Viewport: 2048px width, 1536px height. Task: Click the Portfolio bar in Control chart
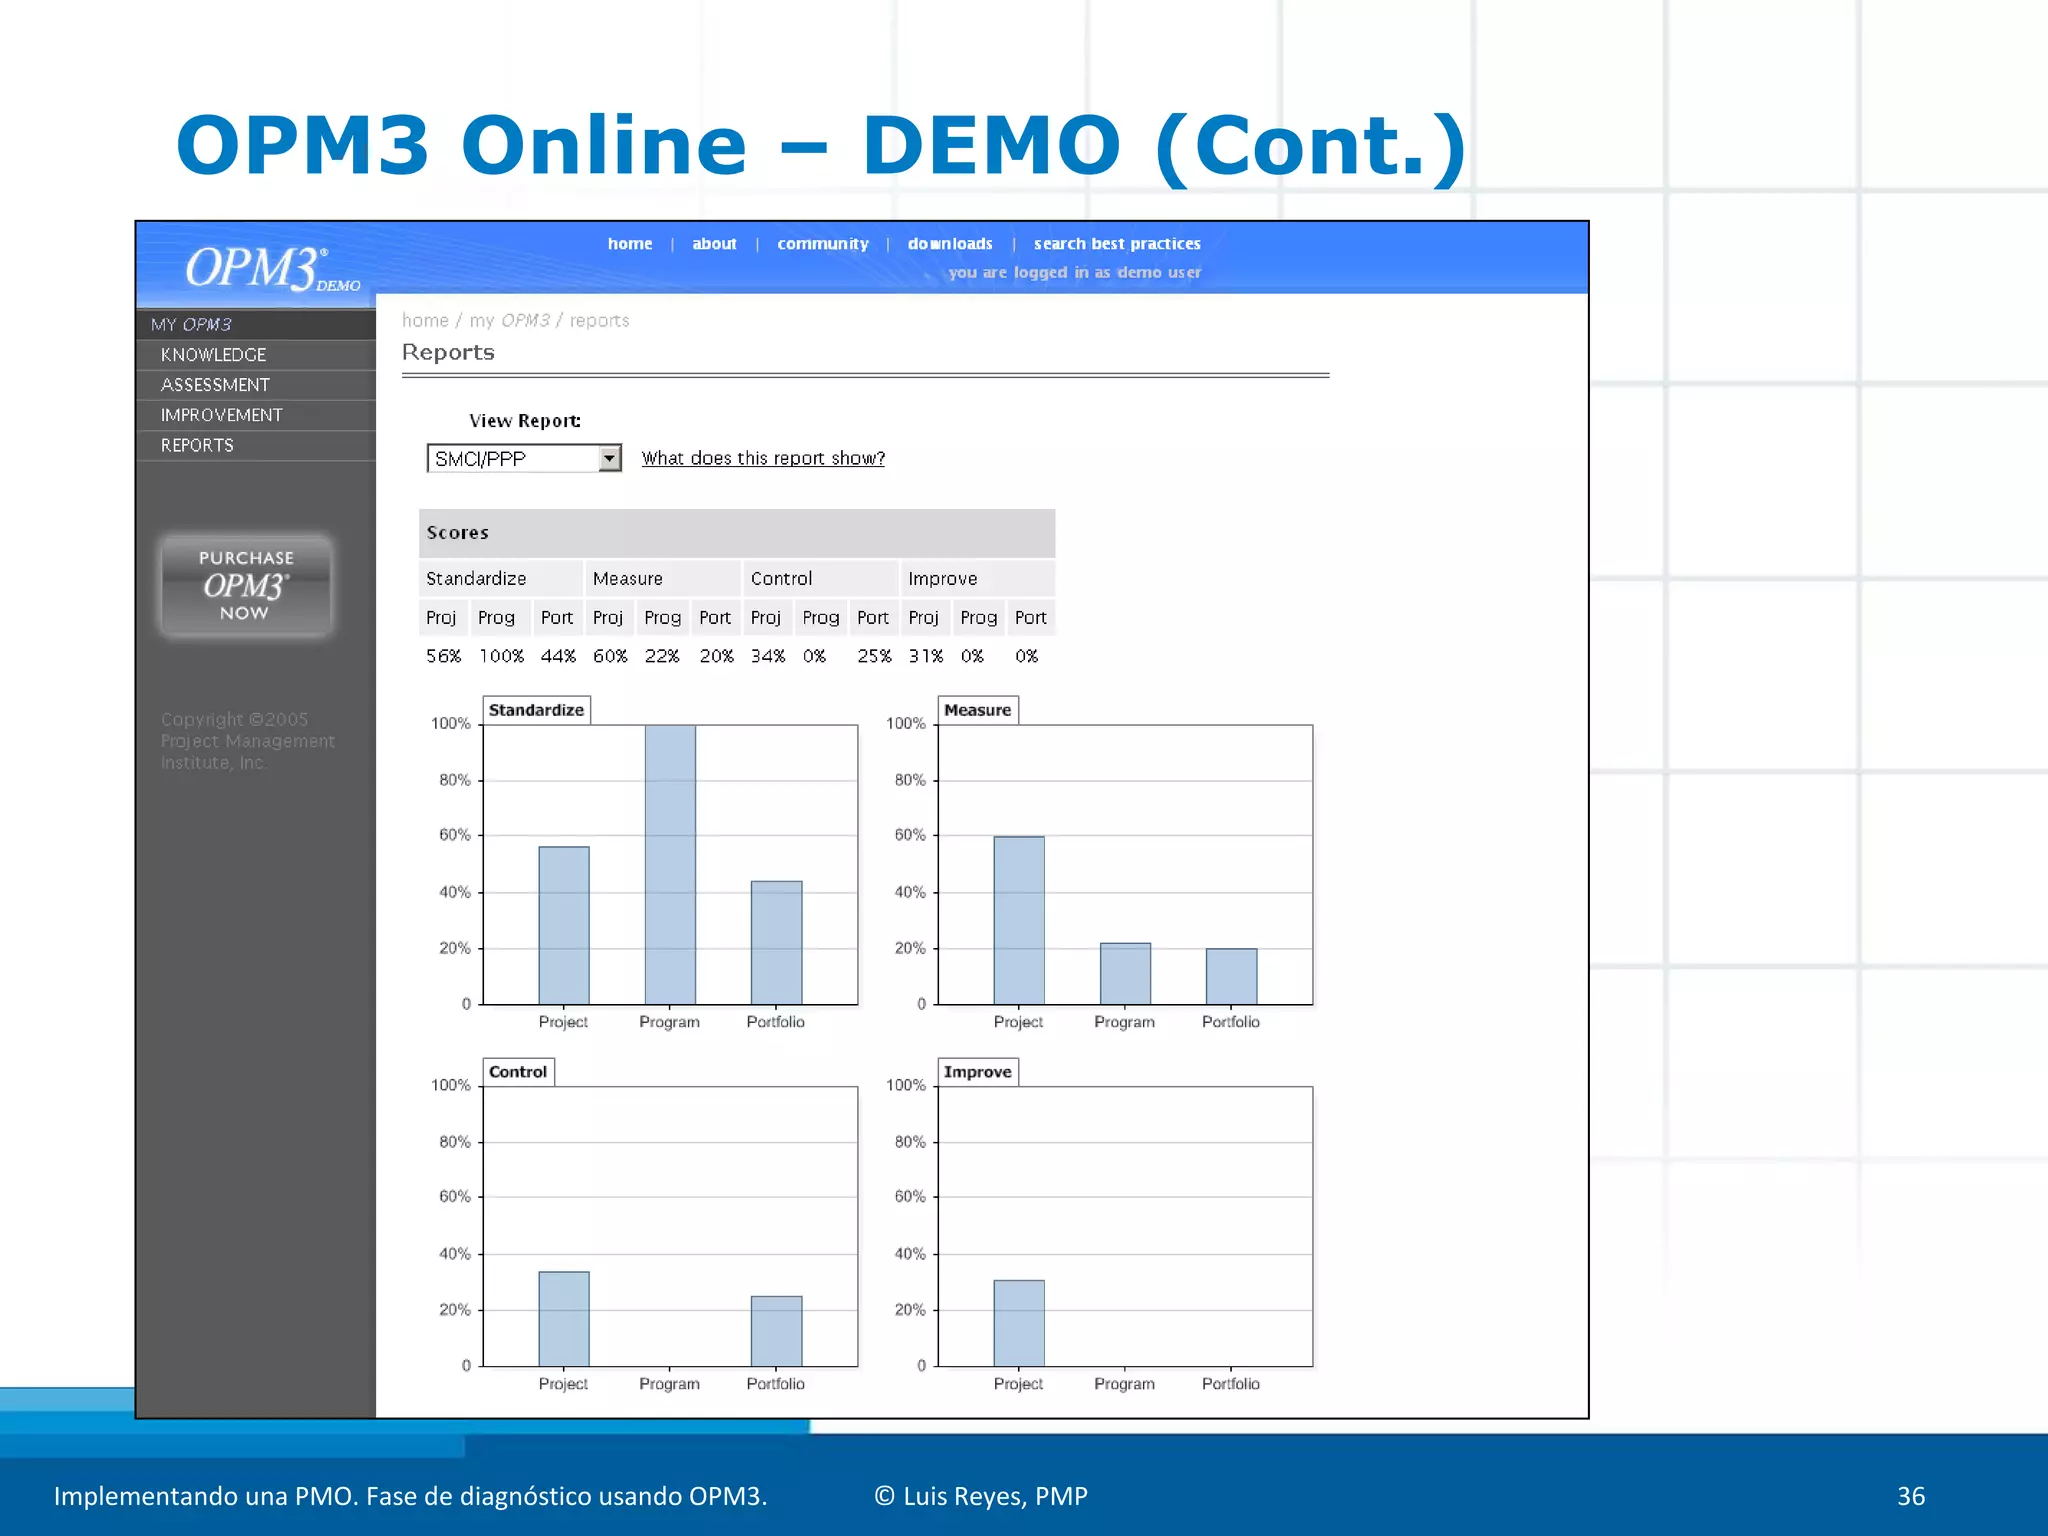click(x=776, y=1331)
